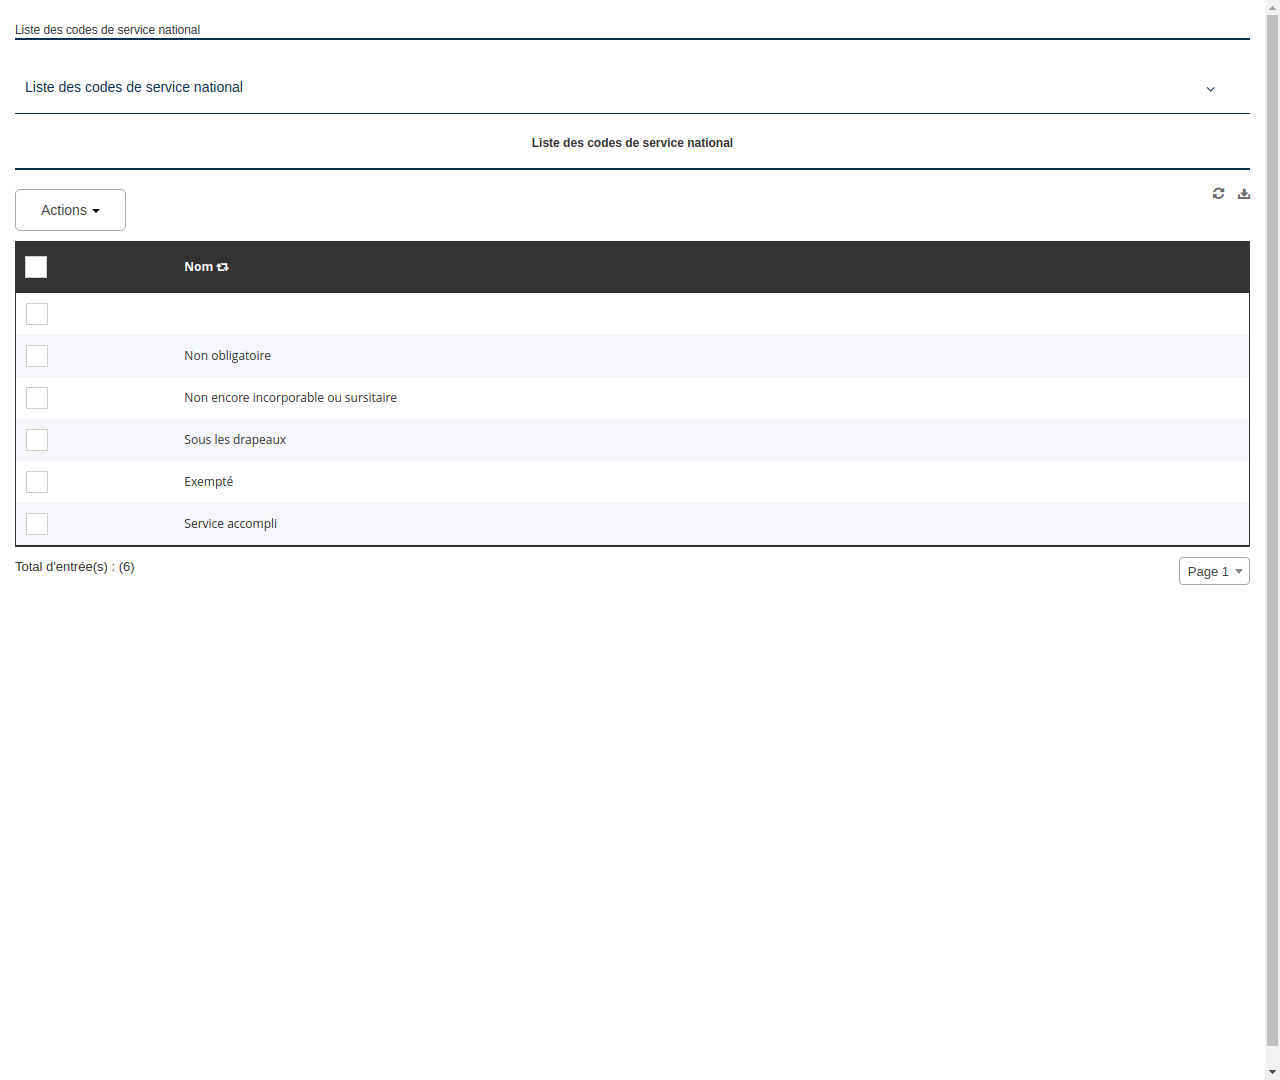
Task: Check the checkbox for Service accompli row
Action: [x=37, y=524]
